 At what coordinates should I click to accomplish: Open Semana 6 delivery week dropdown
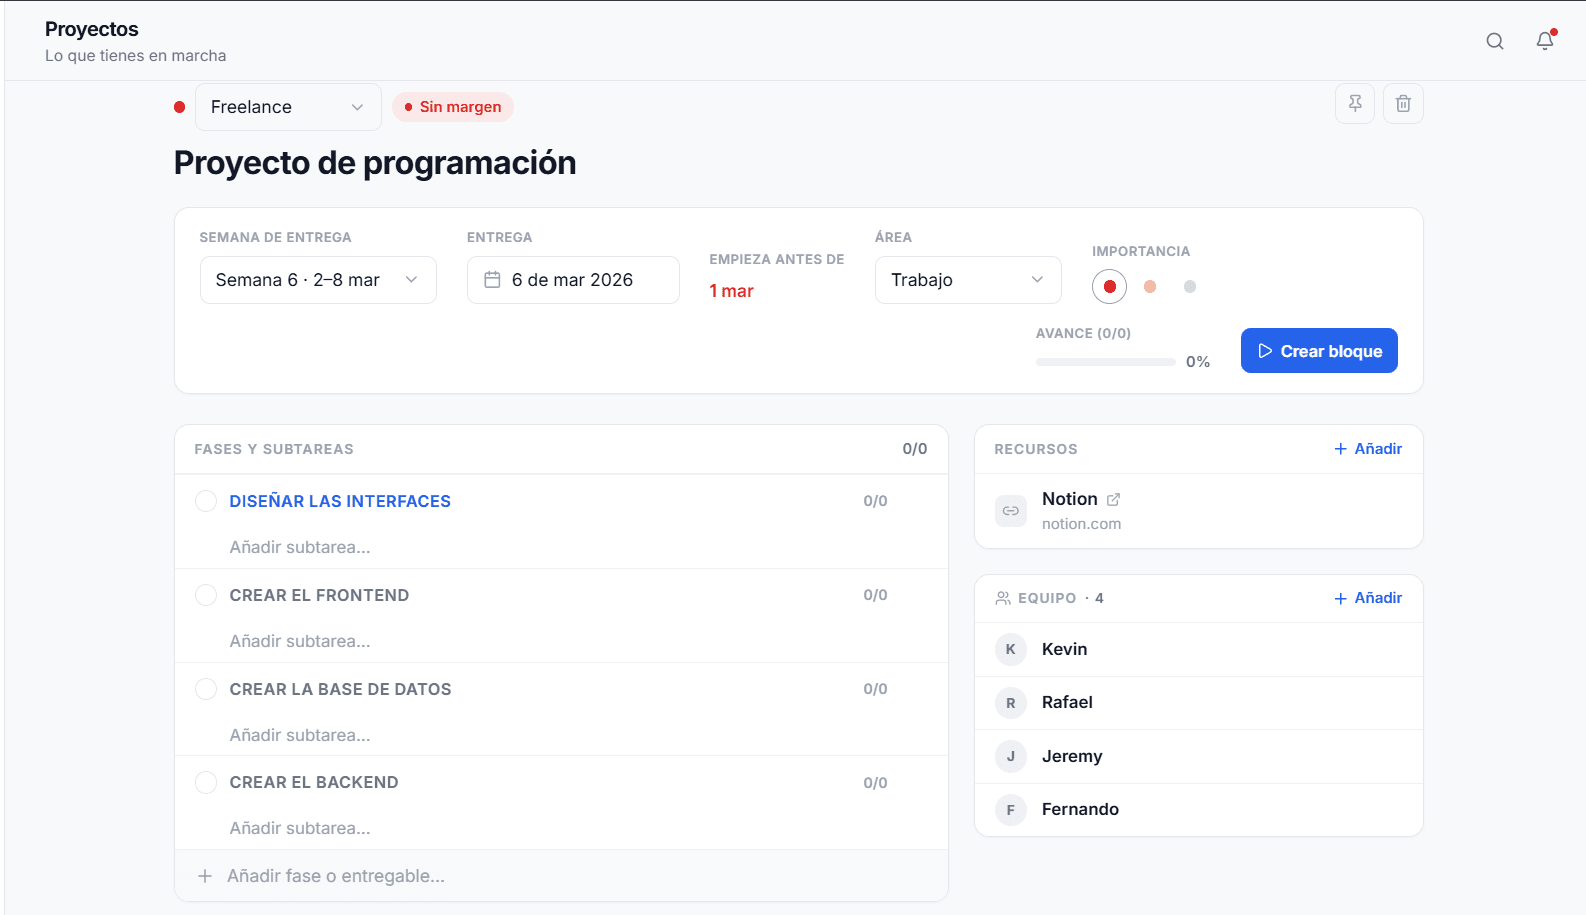click(318, 280)
